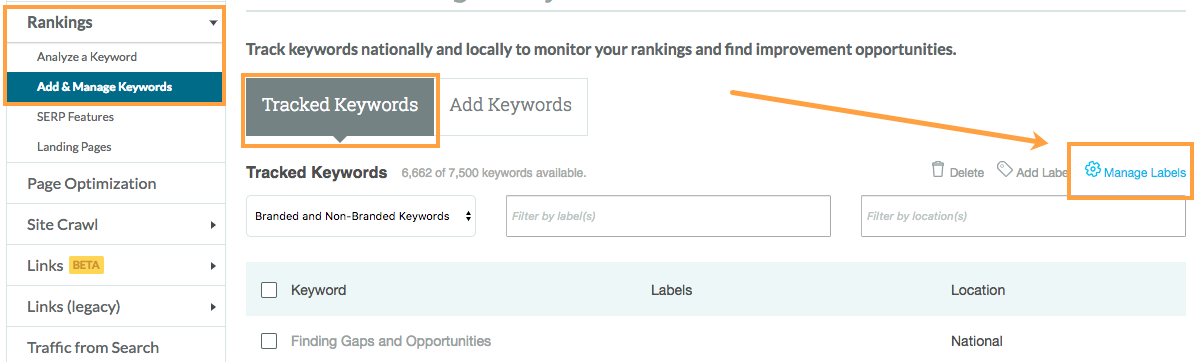Image resolution: width=1199 pixels, height=362 pixels.
Task: Check the Finding Gaps and Opportunities row
Action: (x=269, y=341)
